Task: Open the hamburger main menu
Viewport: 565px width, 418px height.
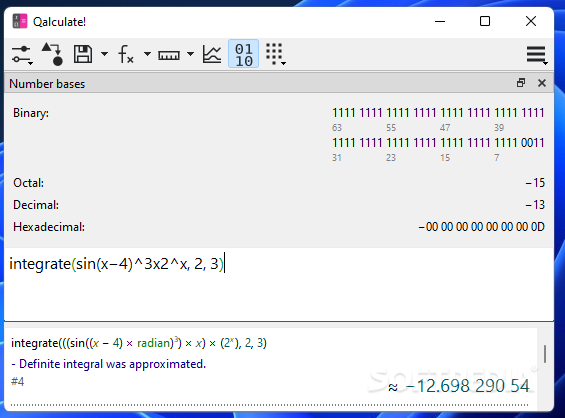Action: [x=537, y=55]
